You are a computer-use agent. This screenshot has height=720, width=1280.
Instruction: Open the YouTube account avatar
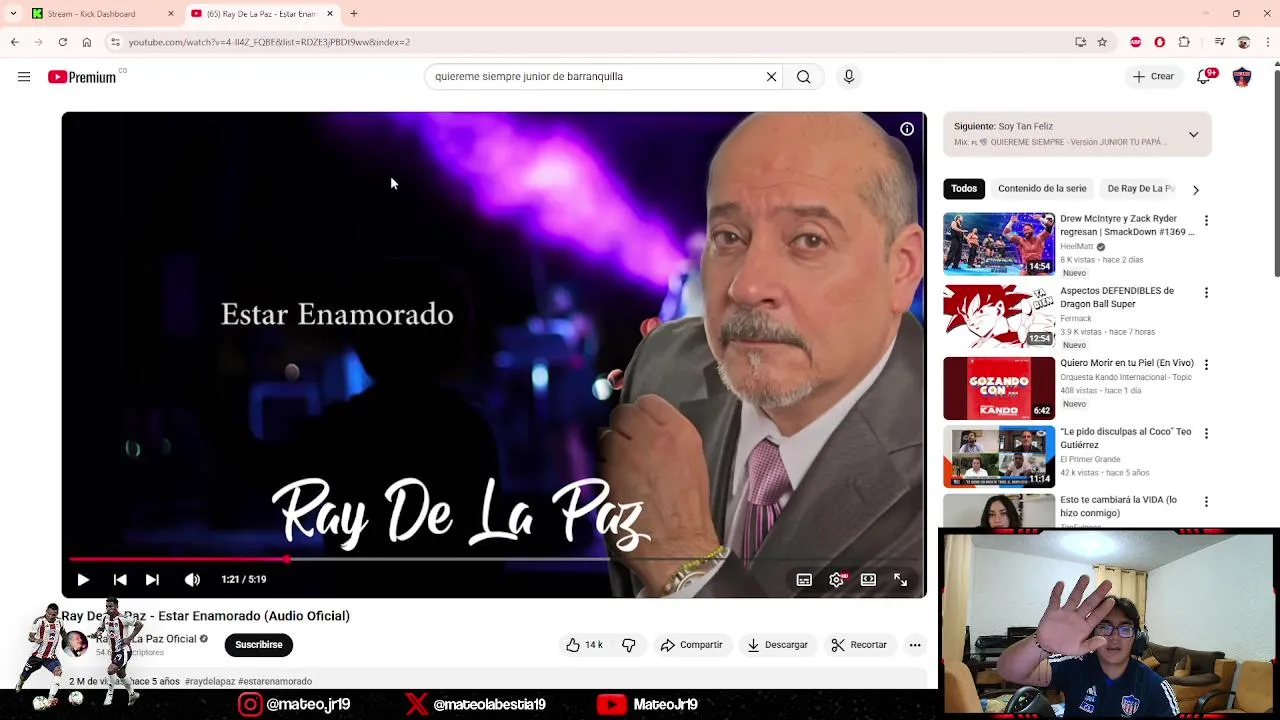coord(1242,77)
